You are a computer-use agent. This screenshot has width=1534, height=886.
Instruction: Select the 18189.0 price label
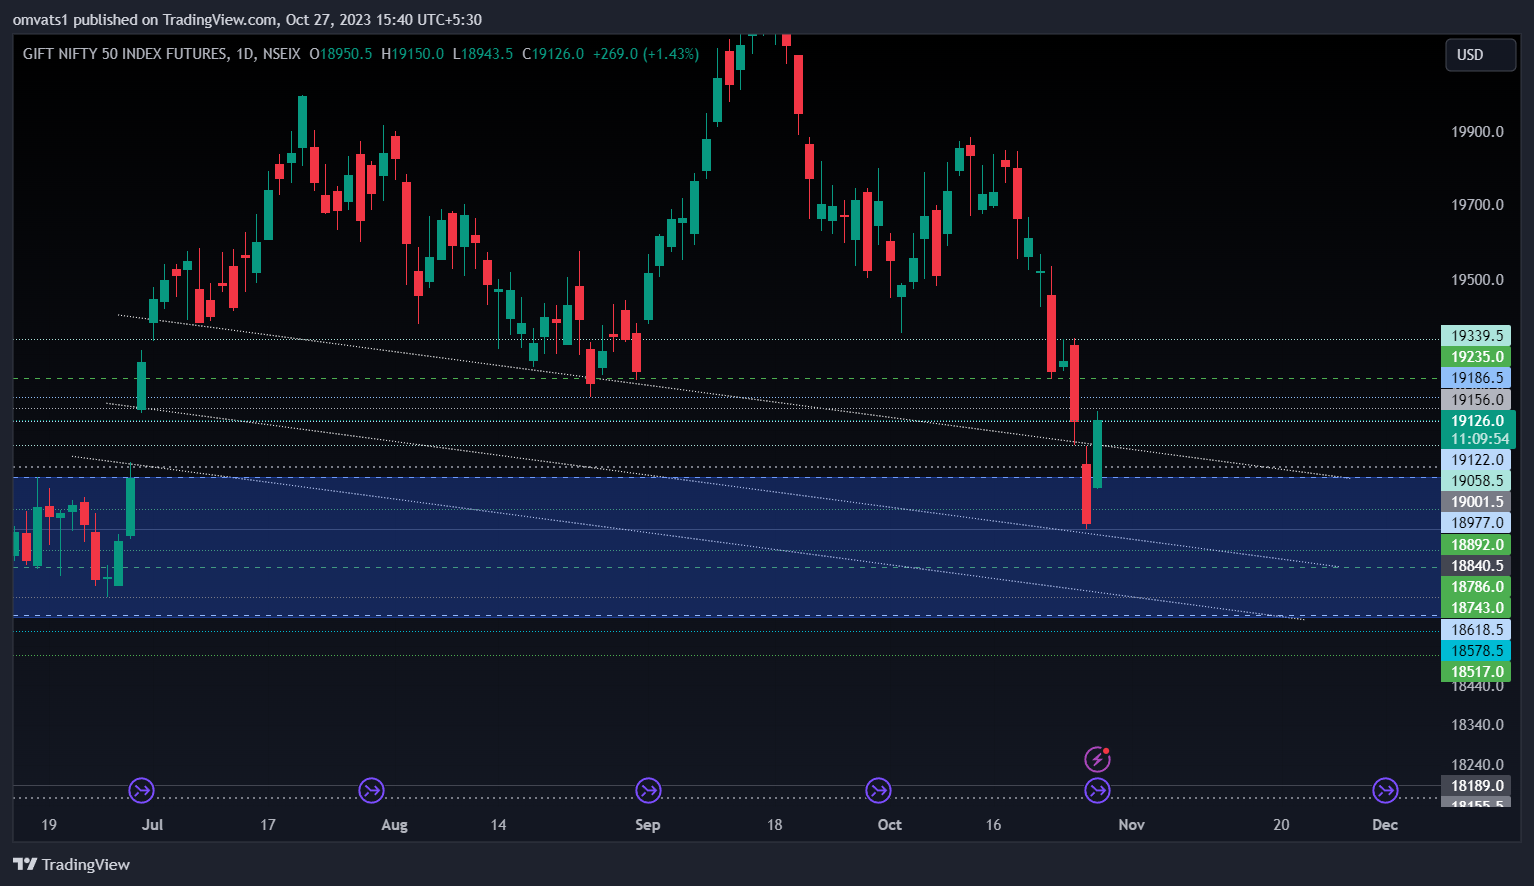tap(1476, 786)
